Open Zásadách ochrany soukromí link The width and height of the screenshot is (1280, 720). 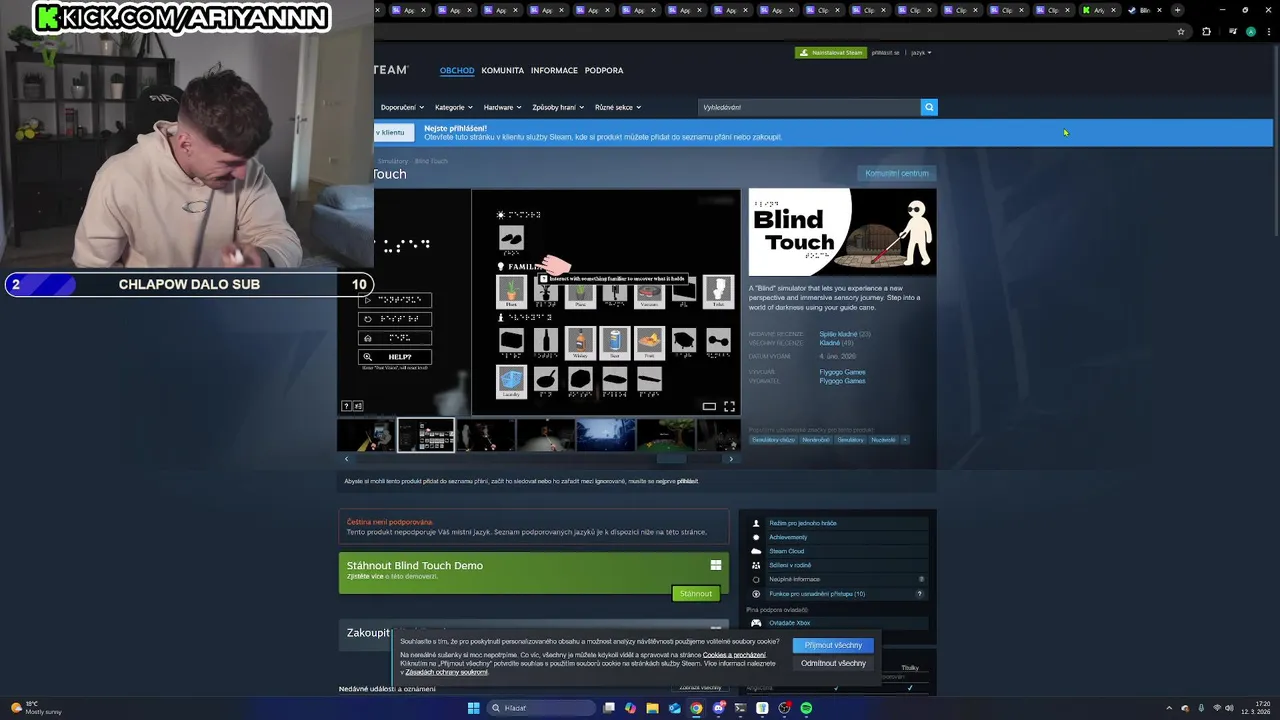coord(447,672)
